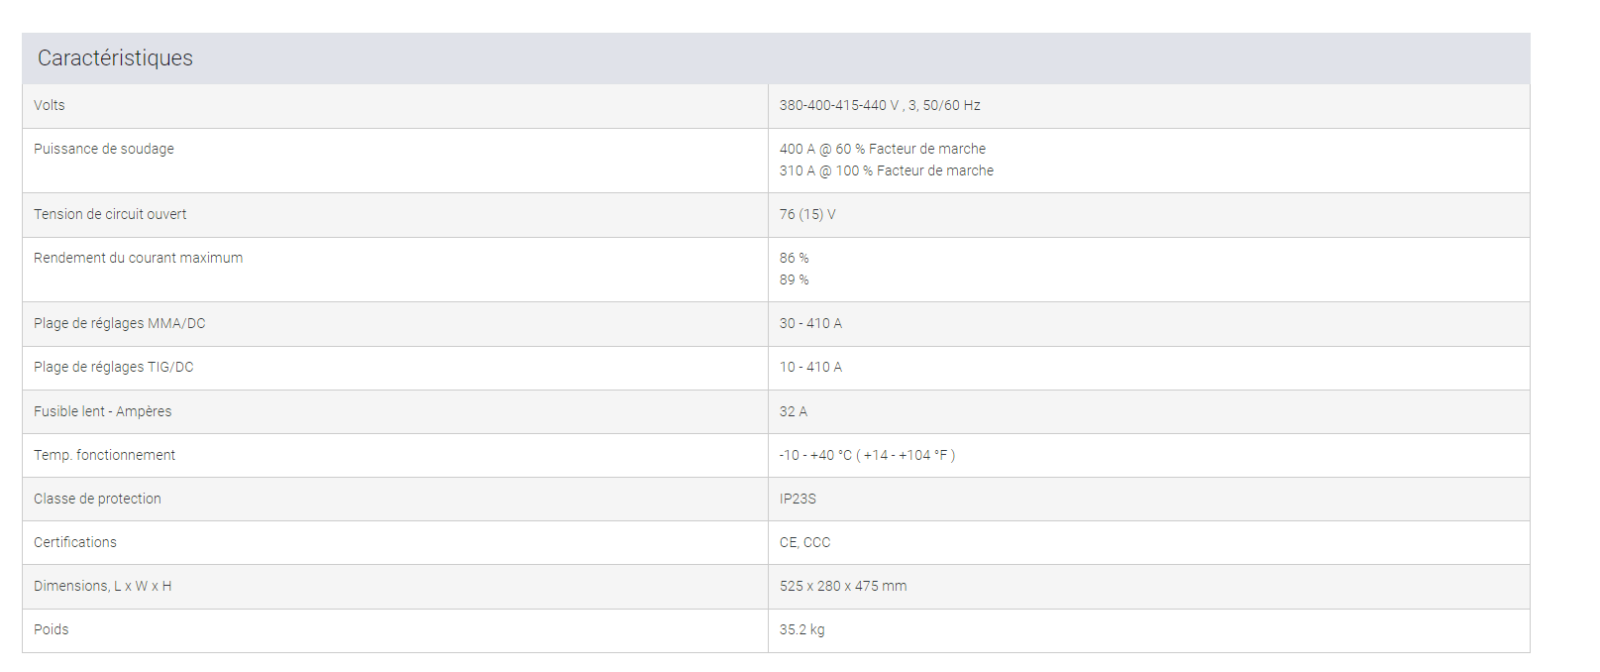1600x672 pixels.
Task: Click Plage de réglages TIG/DC label
Action: coord(113,367)
